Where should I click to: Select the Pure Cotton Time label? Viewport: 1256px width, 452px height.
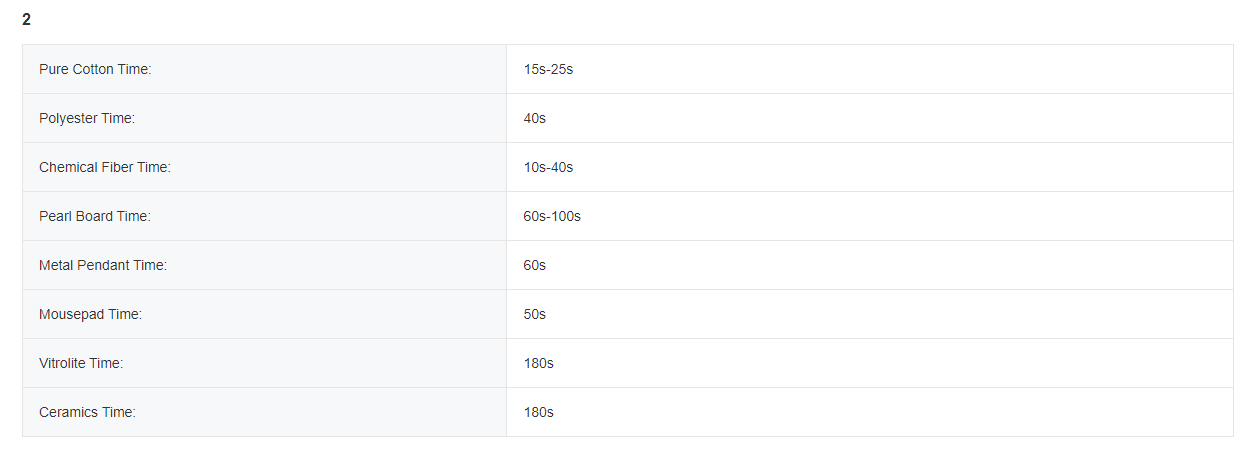click(95, 69)
